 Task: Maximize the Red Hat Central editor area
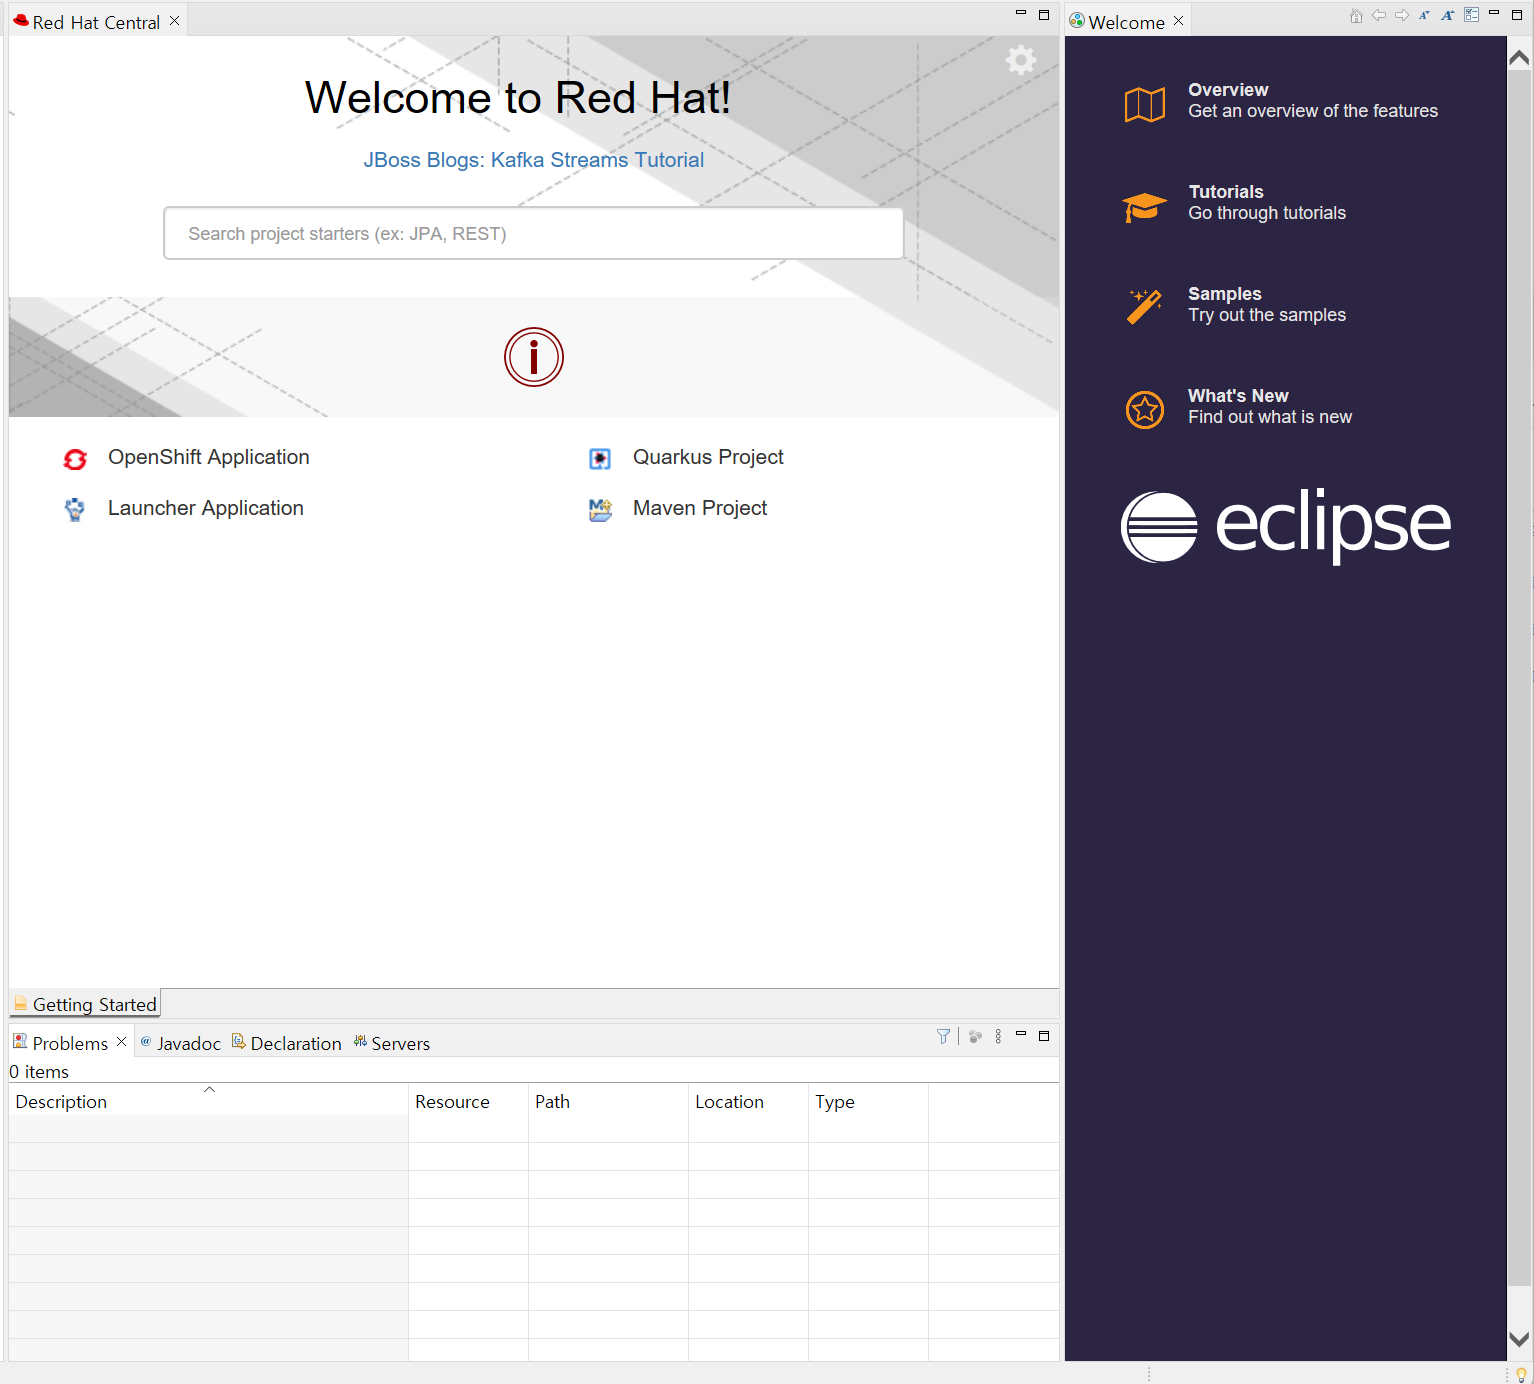pos(1044,15)
